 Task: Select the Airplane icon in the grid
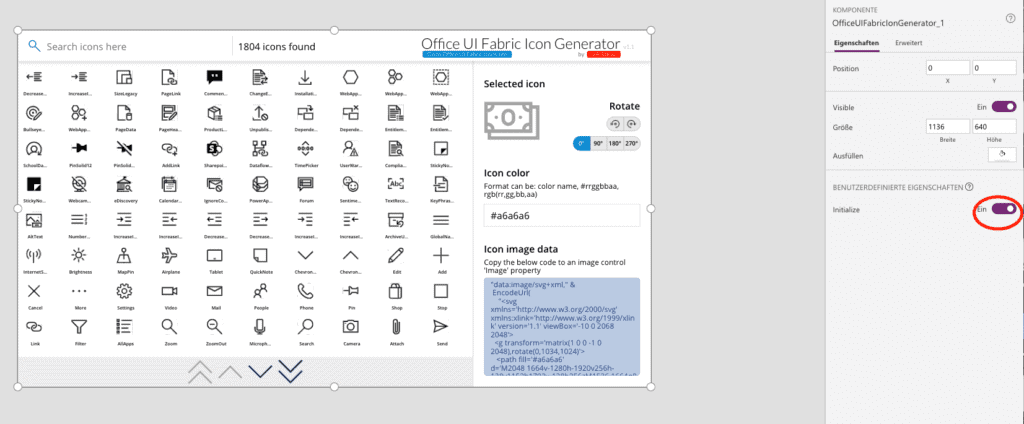click(170, 255)
